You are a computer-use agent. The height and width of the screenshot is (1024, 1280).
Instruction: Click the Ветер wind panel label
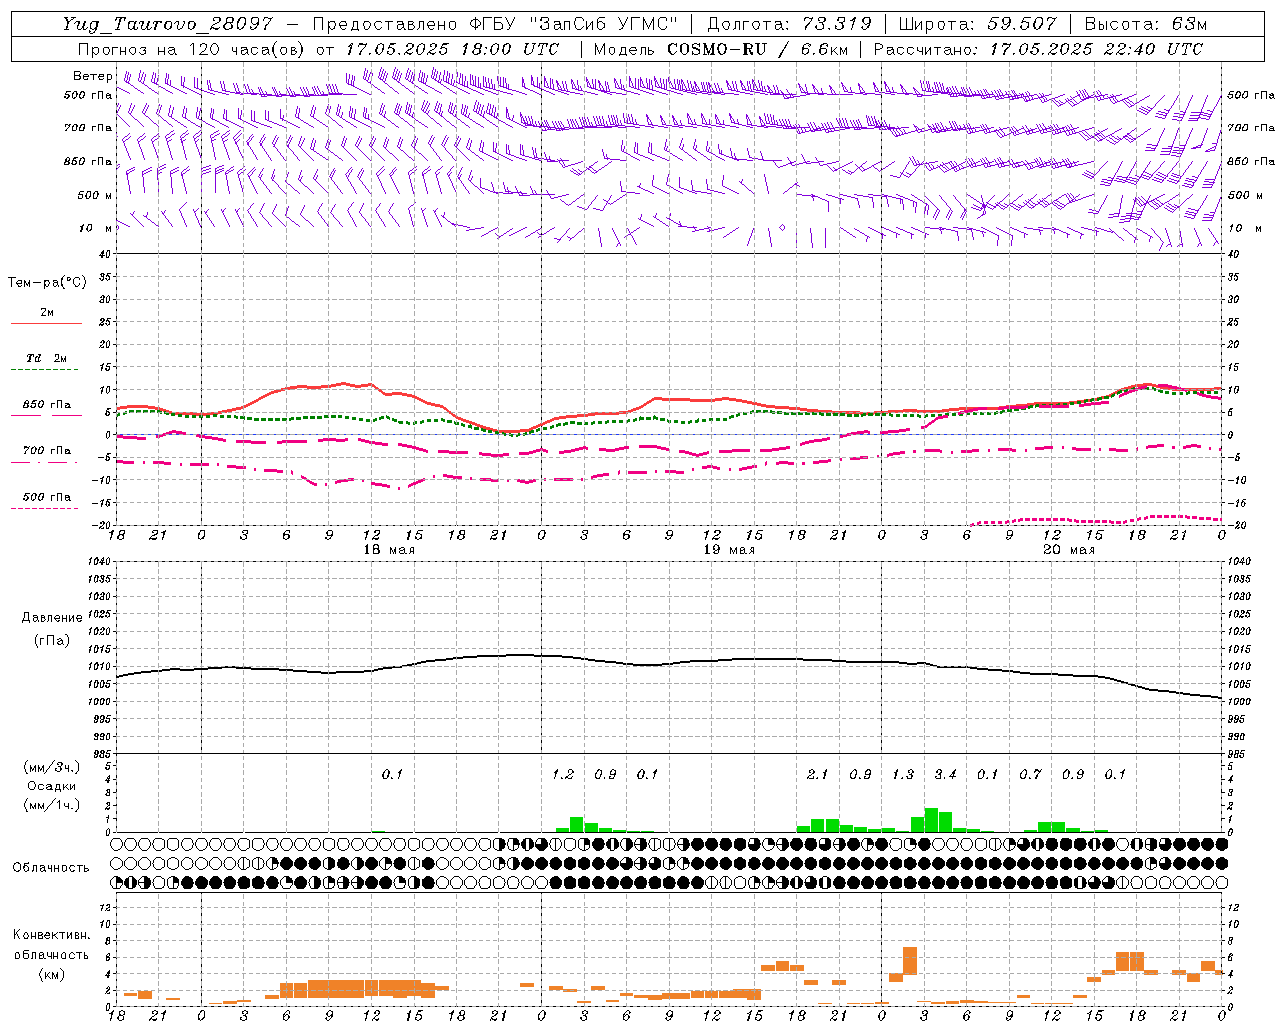click(92, 76)
